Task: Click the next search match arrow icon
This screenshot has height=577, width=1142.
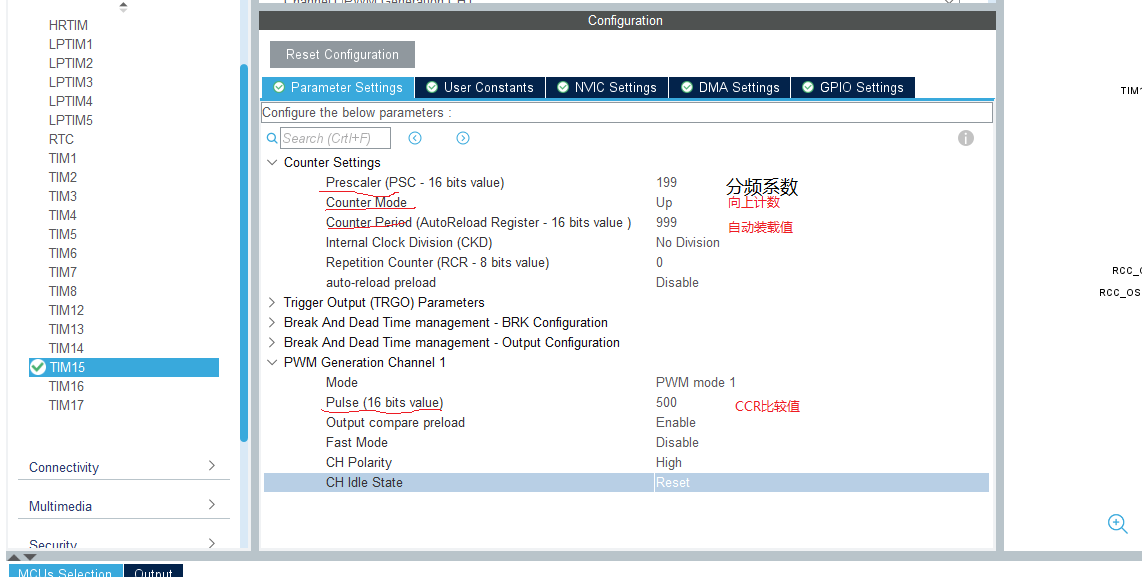Action: [462, 137]
